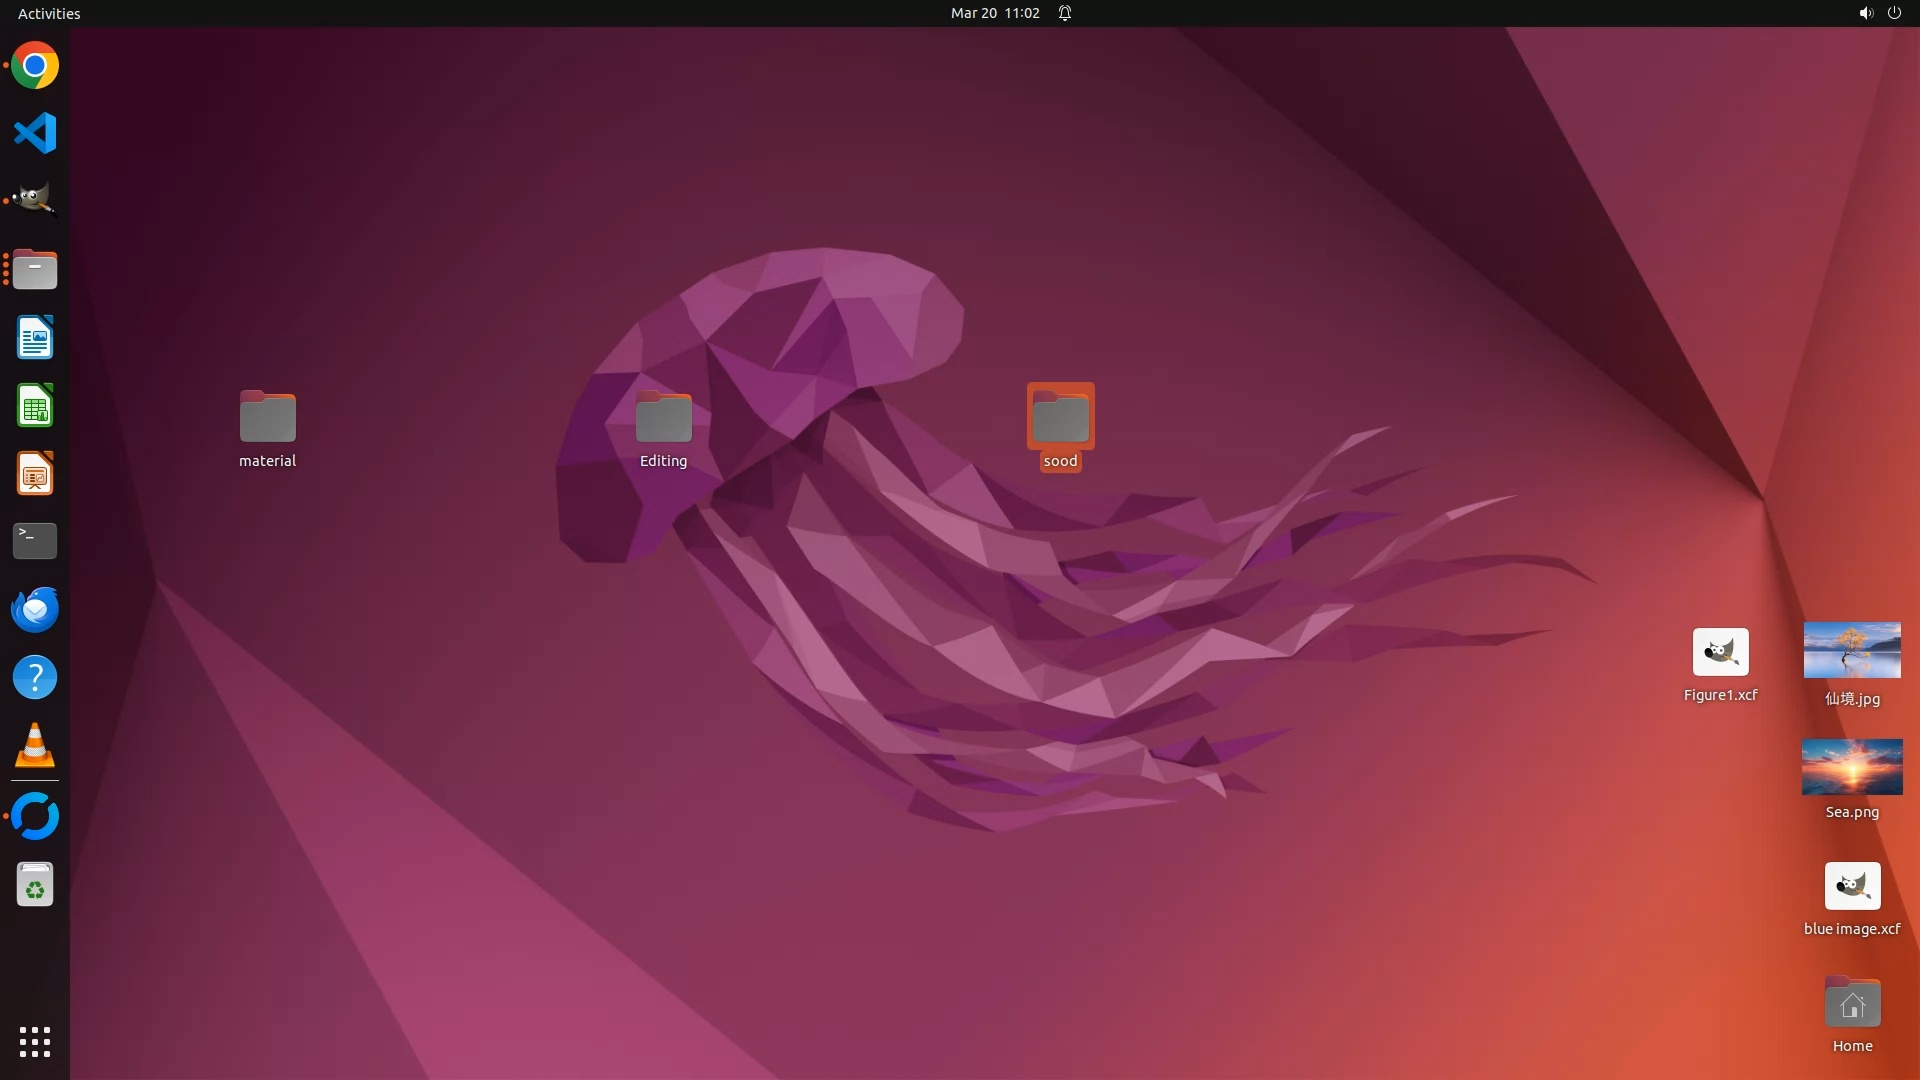Select the Figure1.xcf file icon
1920x1080 pixels.
click(x=1720, y=652)
